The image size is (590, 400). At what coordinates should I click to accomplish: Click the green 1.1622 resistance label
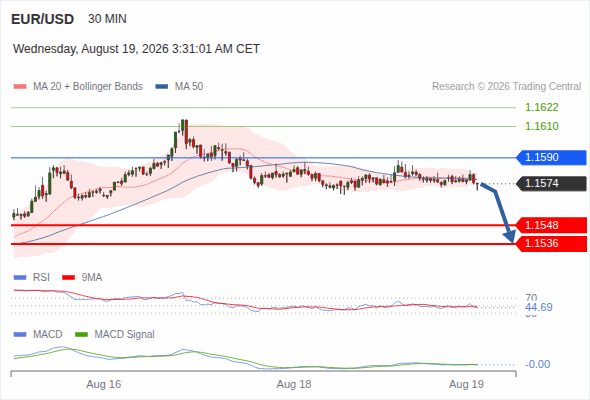541,107
